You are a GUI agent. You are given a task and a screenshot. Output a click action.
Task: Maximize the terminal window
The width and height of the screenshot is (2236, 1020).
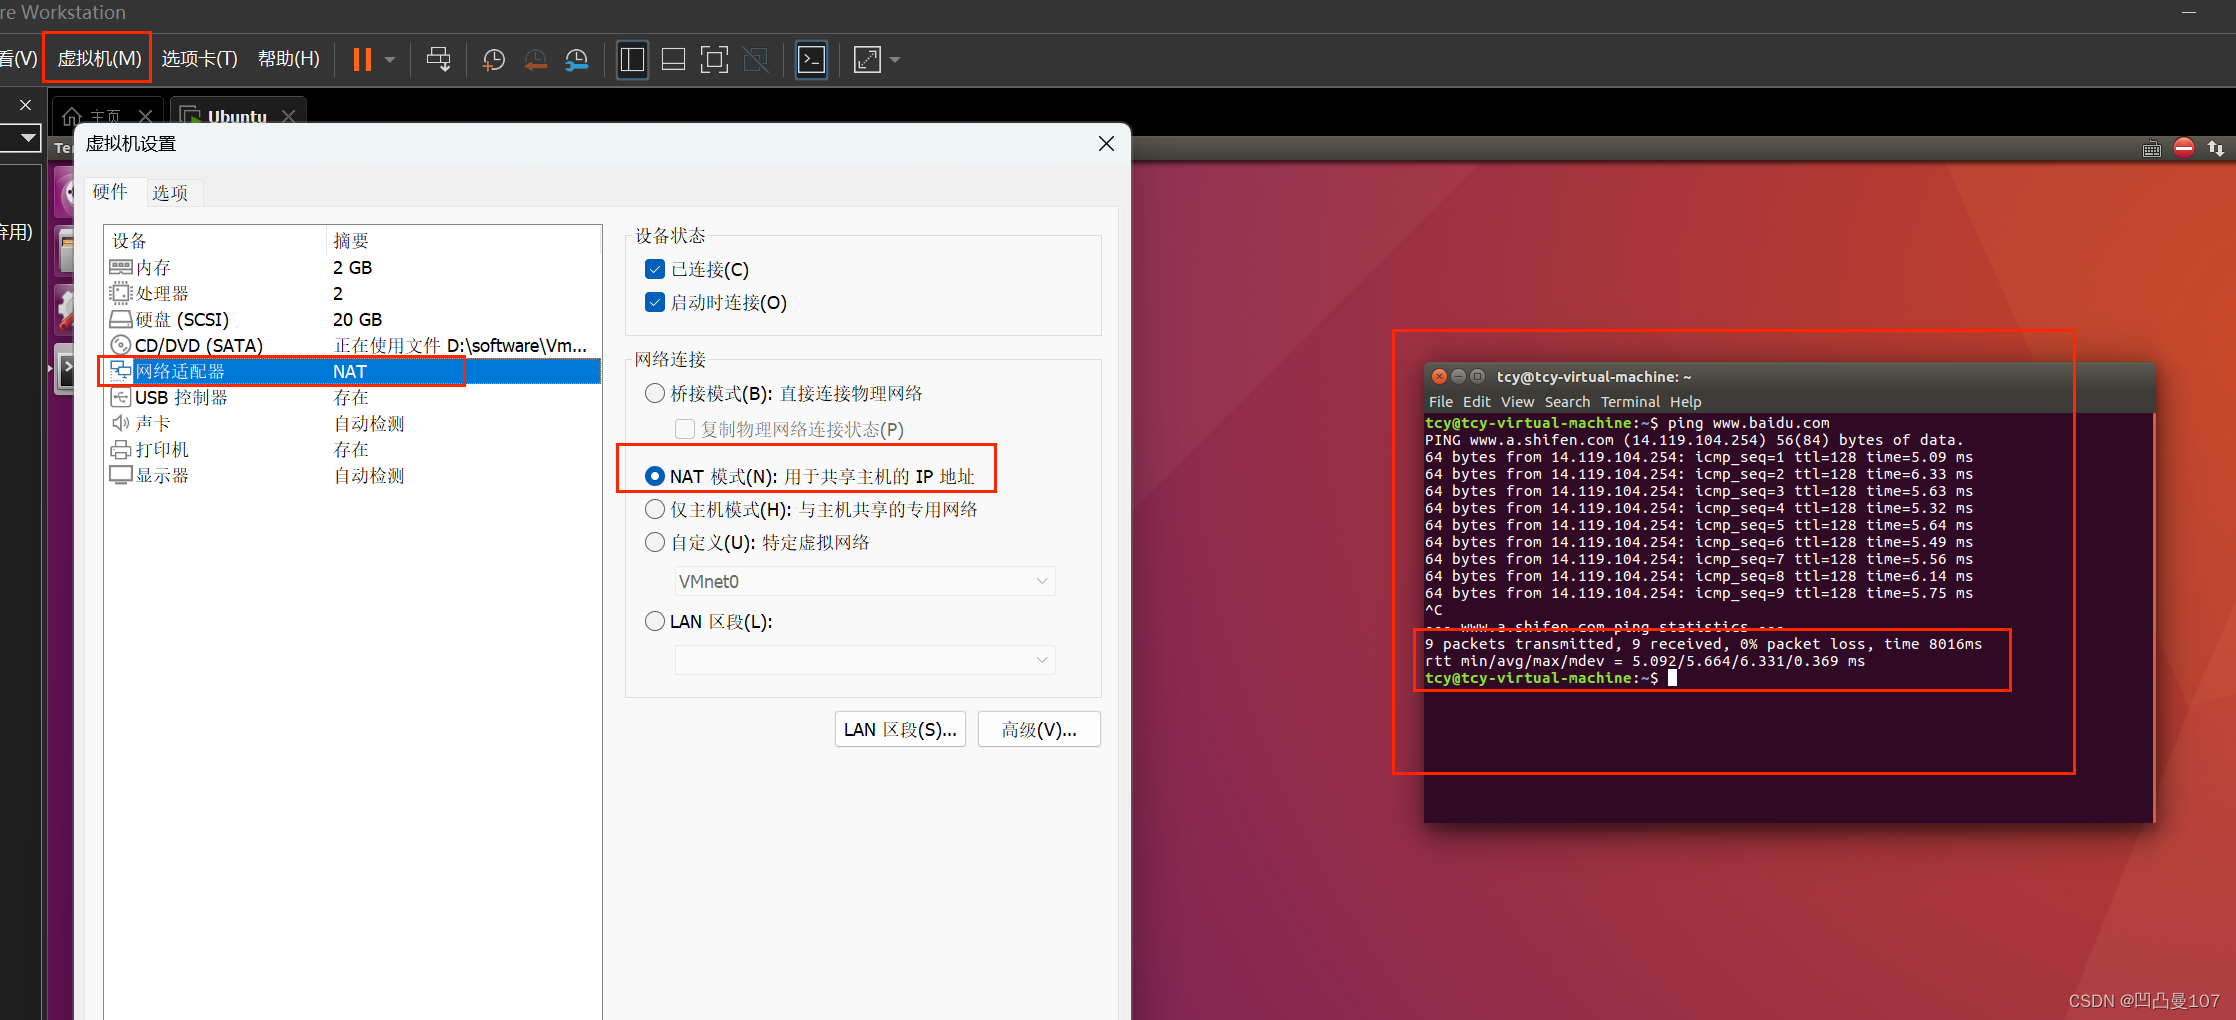[1477, 377]
